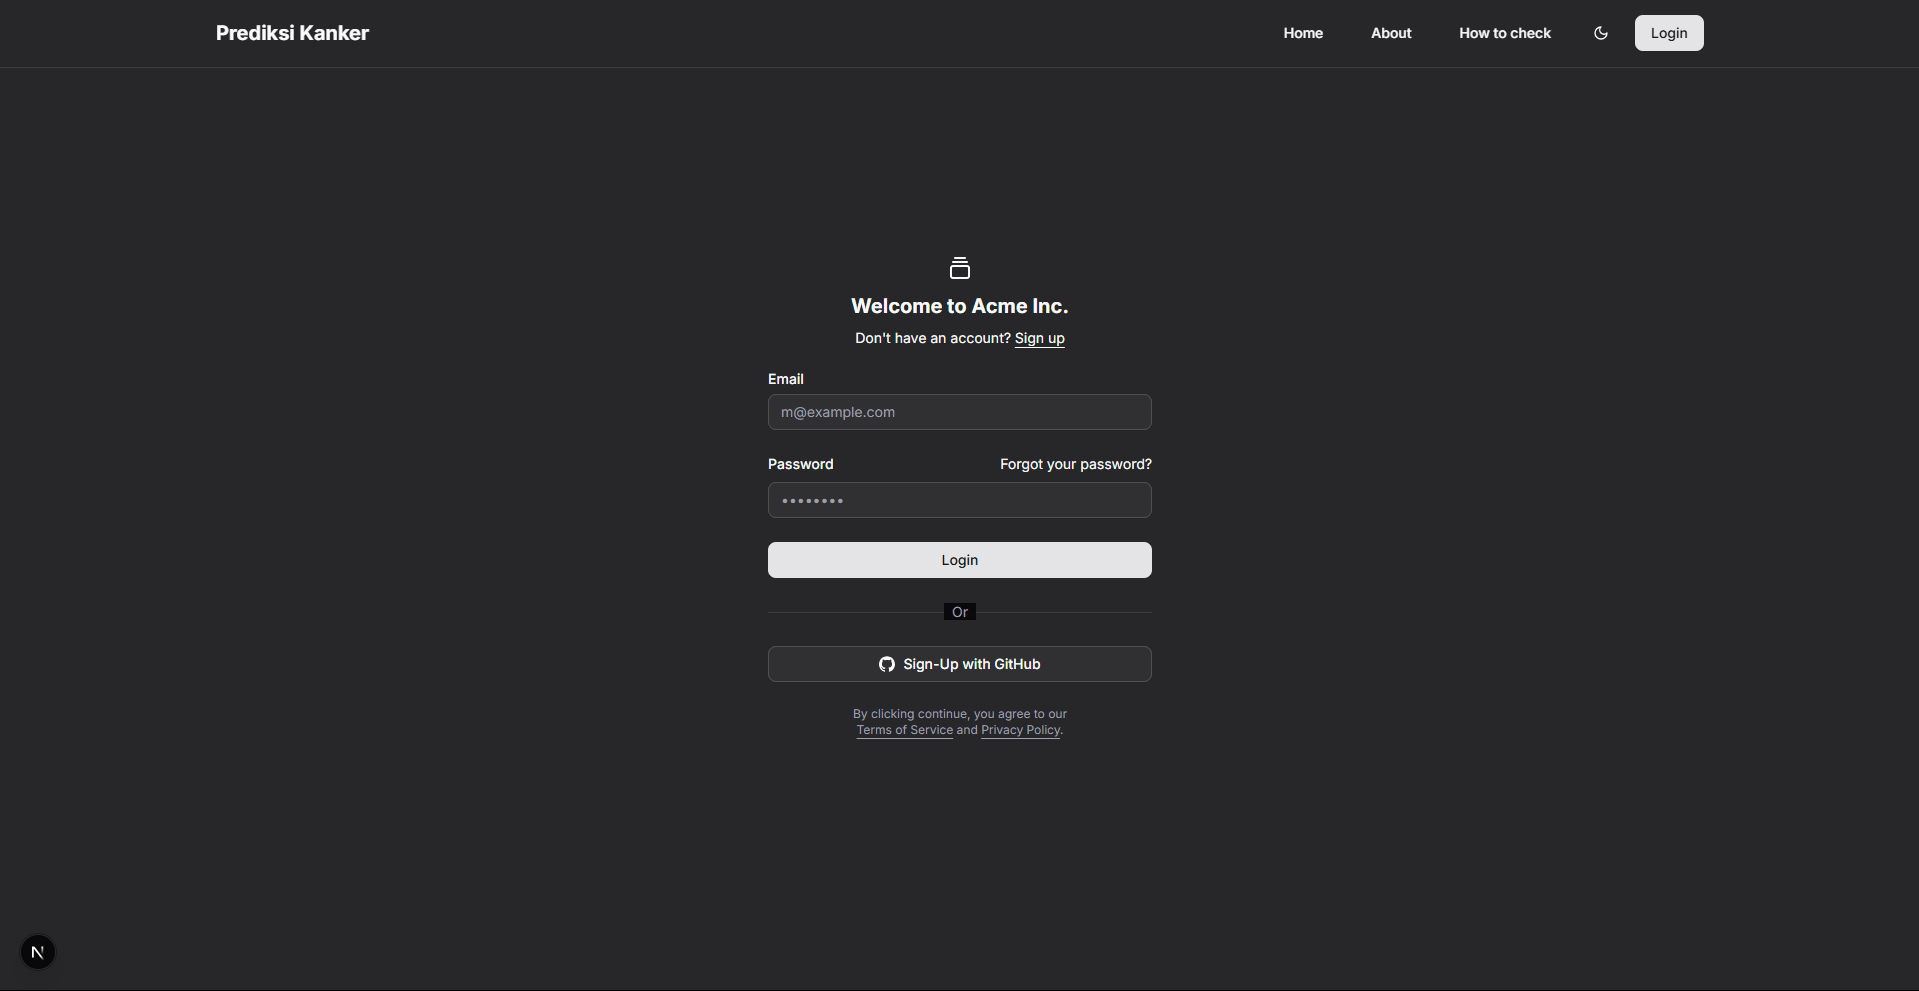Screen dimensions: 1919x991
Task: Focus the email input field
Action: pyautogui.click(x=959, y=411)
